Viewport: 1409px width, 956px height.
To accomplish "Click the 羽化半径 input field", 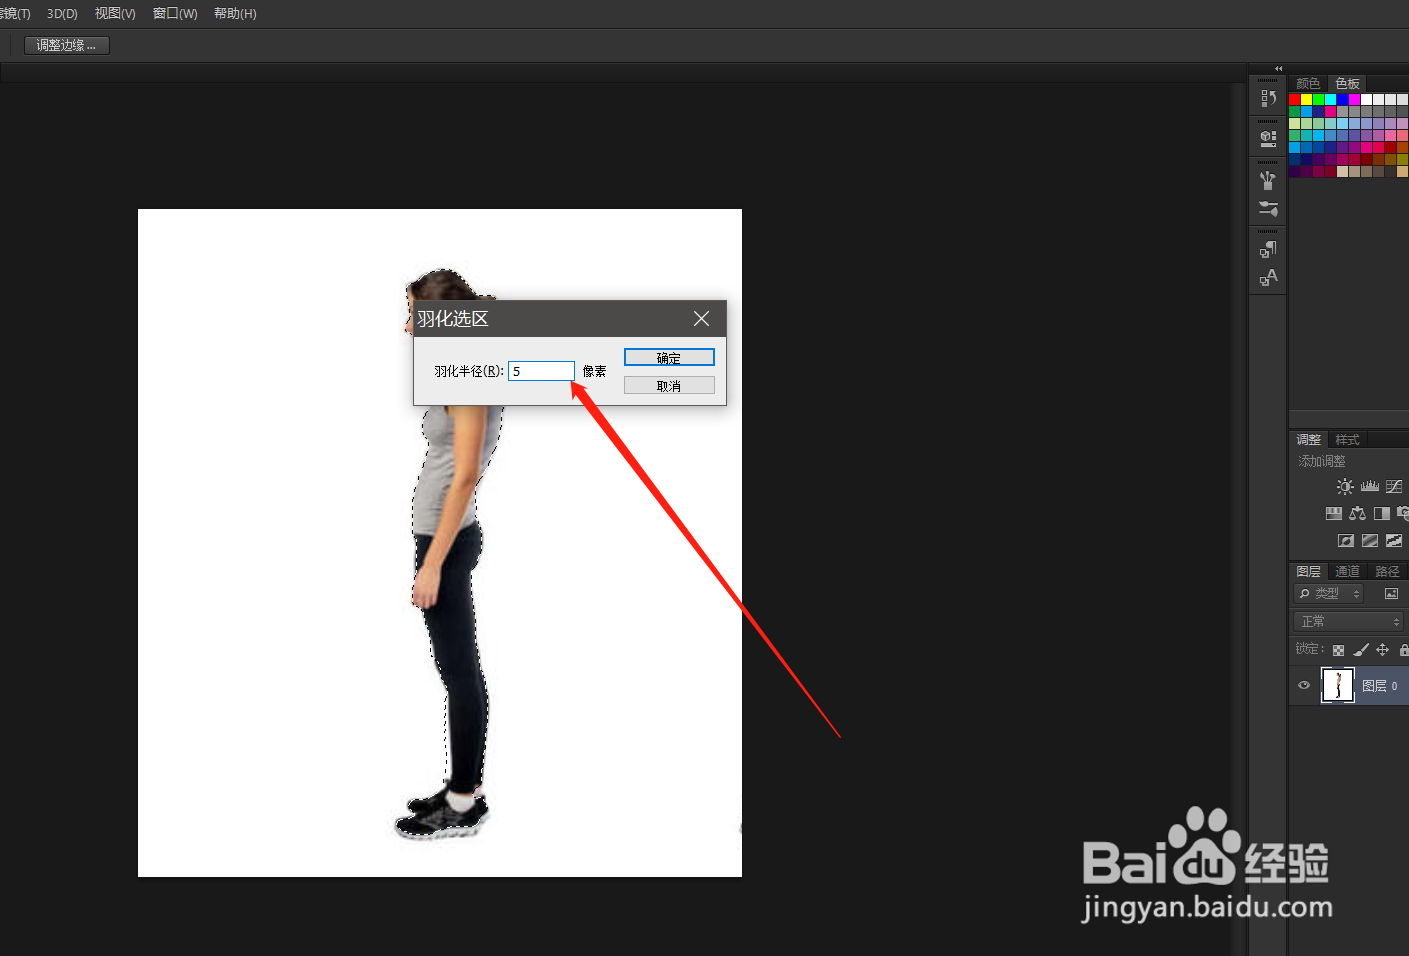I will (x=541, y=371).
